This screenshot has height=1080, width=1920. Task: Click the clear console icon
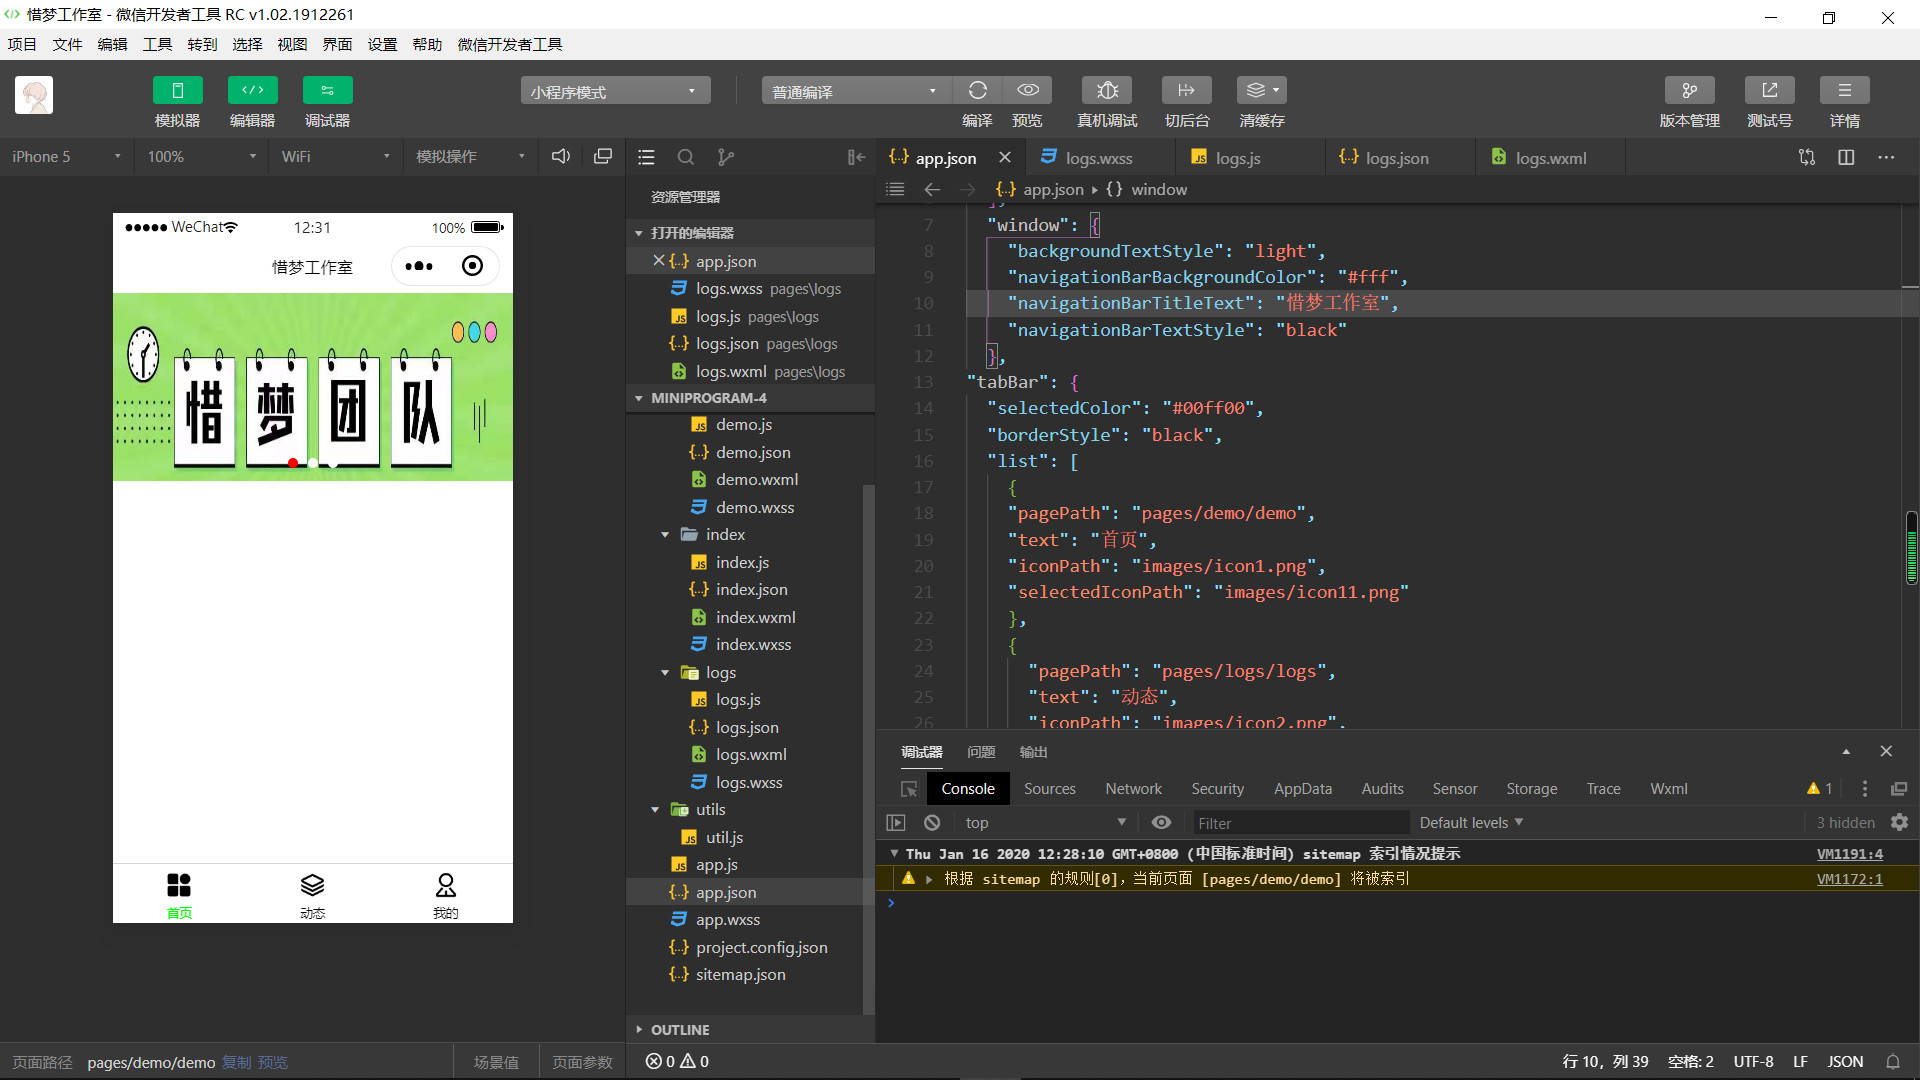pyautogui.click(x=932, y=822)
